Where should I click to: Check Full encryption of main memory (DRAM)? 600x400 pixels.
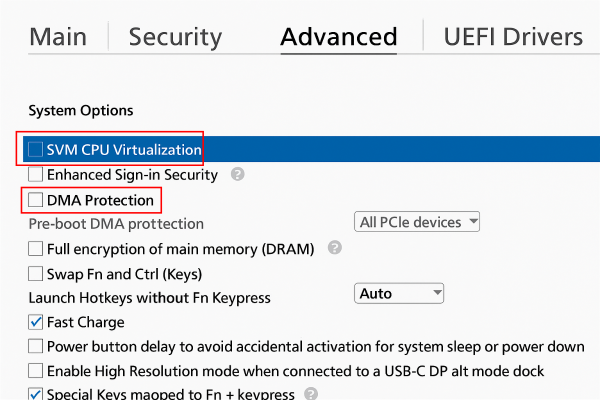[x=36, y=248]
